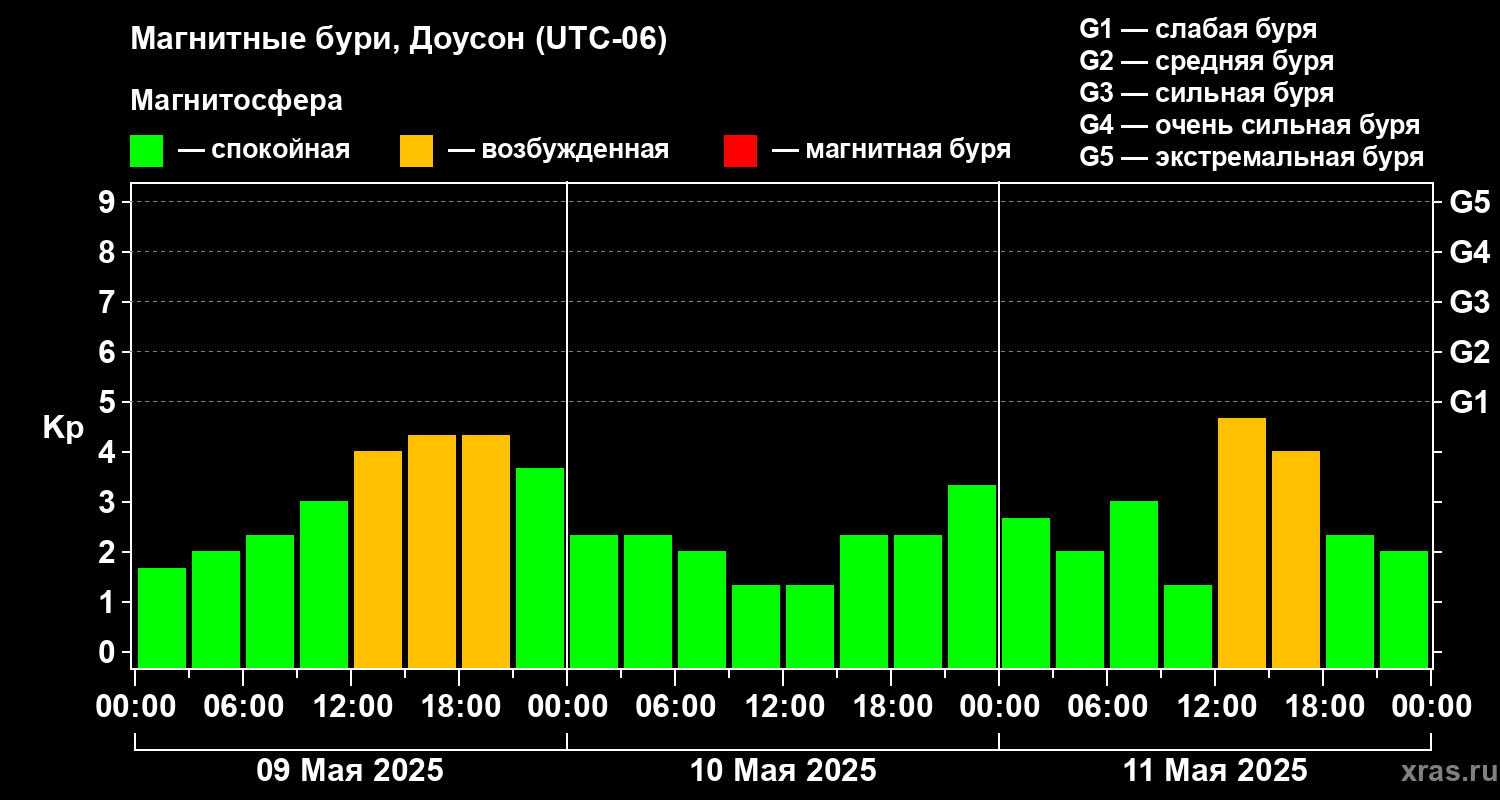Screen dimensions: 1500x800
Task: Click 'G1 — слабая буря' legend line
Action: coord(1198,28)
